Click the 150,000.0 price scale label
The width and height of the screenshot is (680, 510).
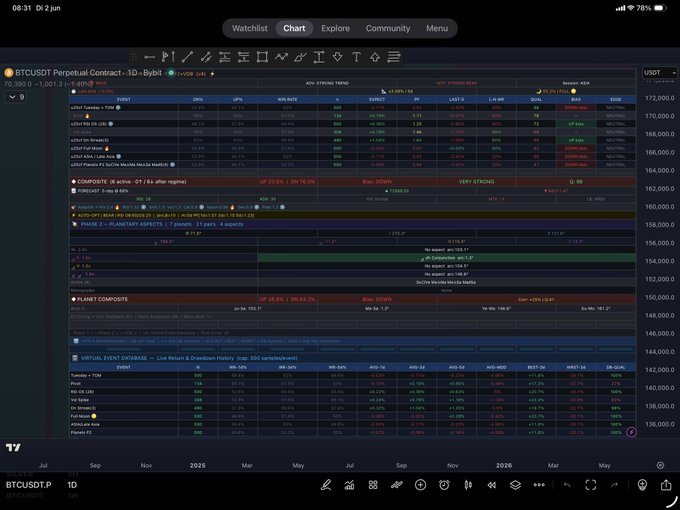coord(660,297)
